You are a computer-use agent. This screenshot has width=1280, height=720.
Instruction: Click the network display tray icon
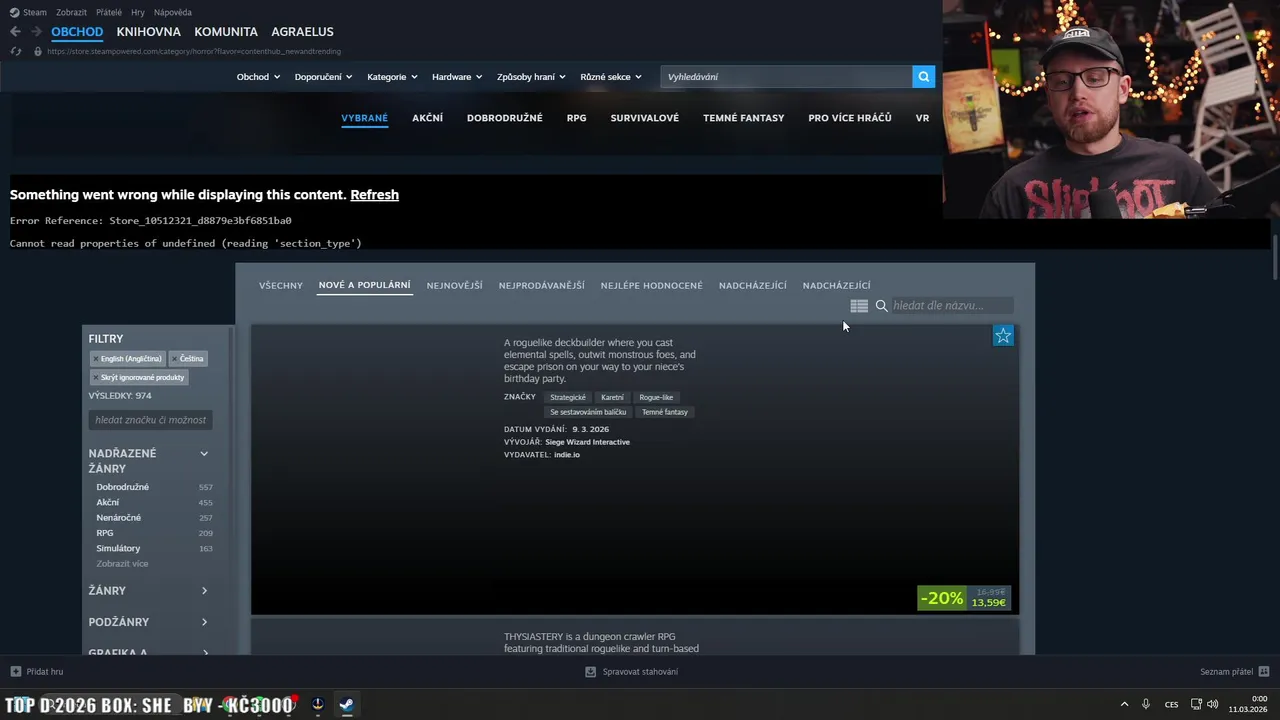click(x=1196, y=704)
